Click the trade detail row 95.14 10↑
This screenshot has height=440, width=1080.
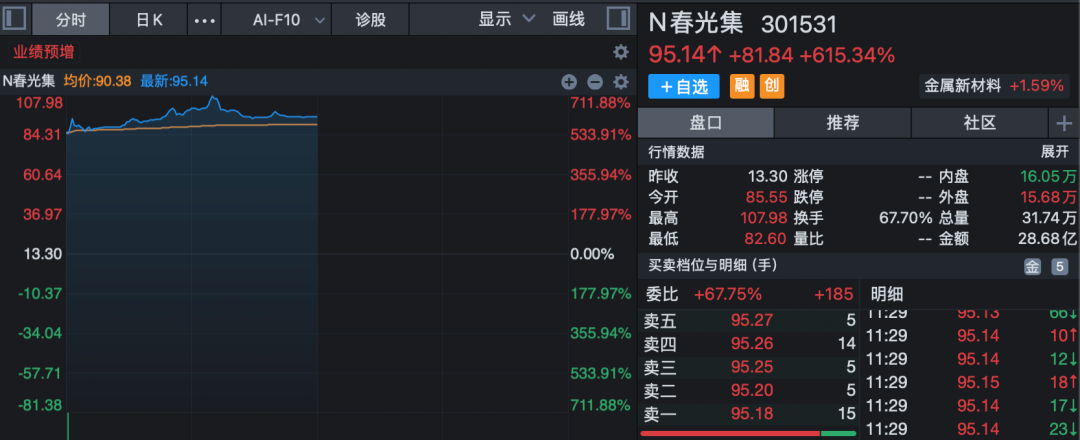pyautogui.click(x=972, y=335)
